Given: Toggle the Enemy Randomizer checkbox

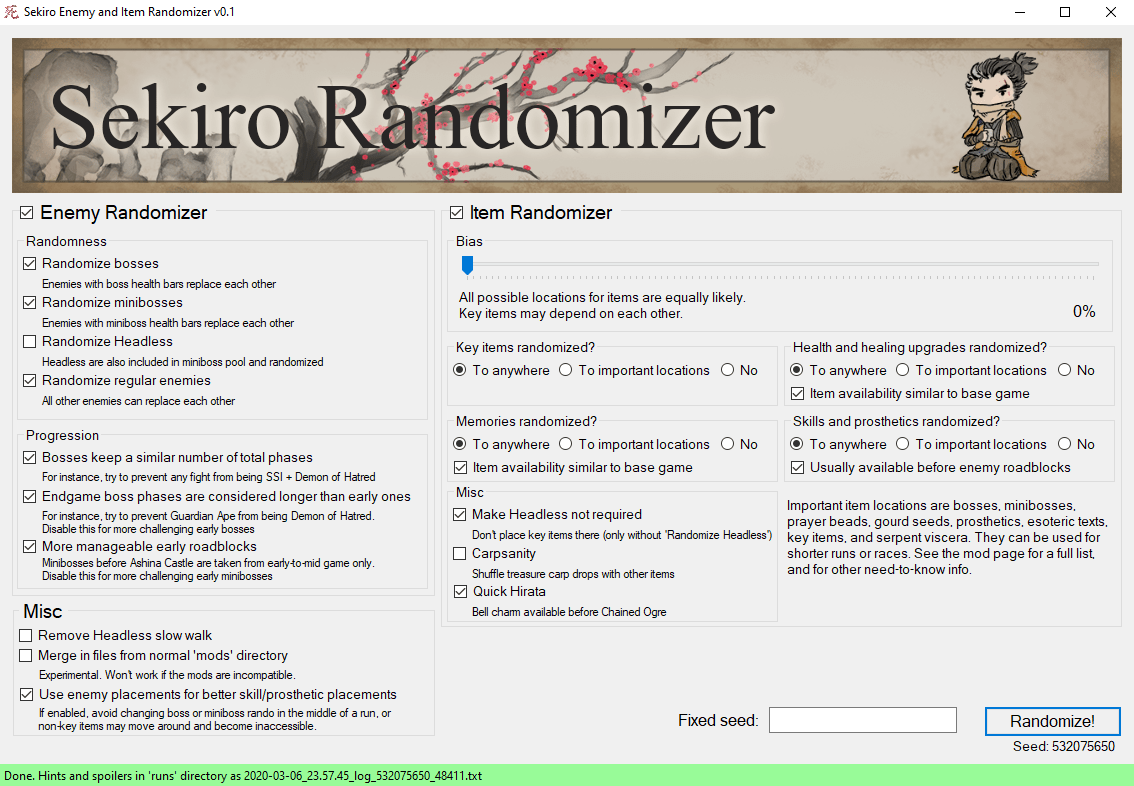Looking at the screenshot, I should [x=27, y=213].
